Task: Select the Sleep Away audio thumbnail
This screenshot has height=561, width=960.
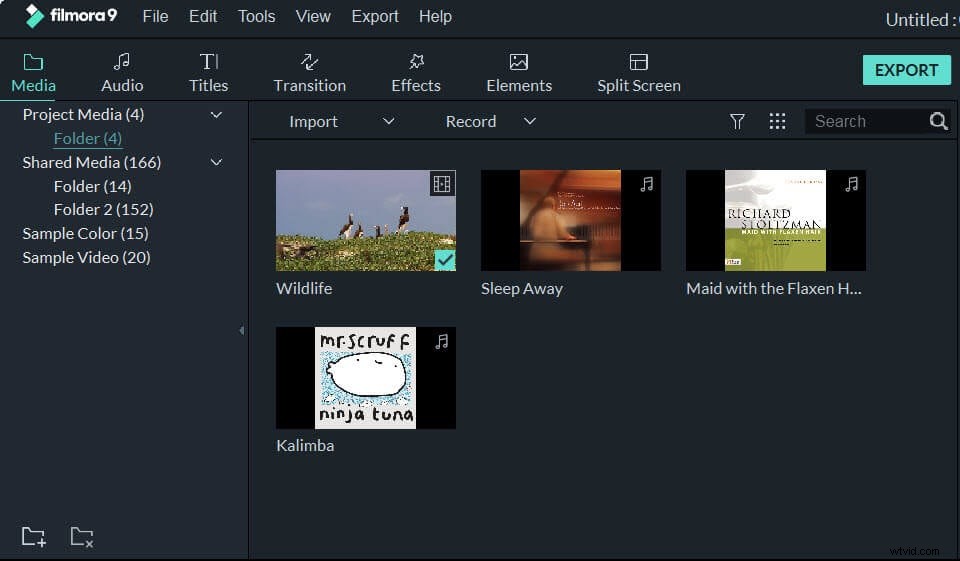Action: click(x=571, y=220)
